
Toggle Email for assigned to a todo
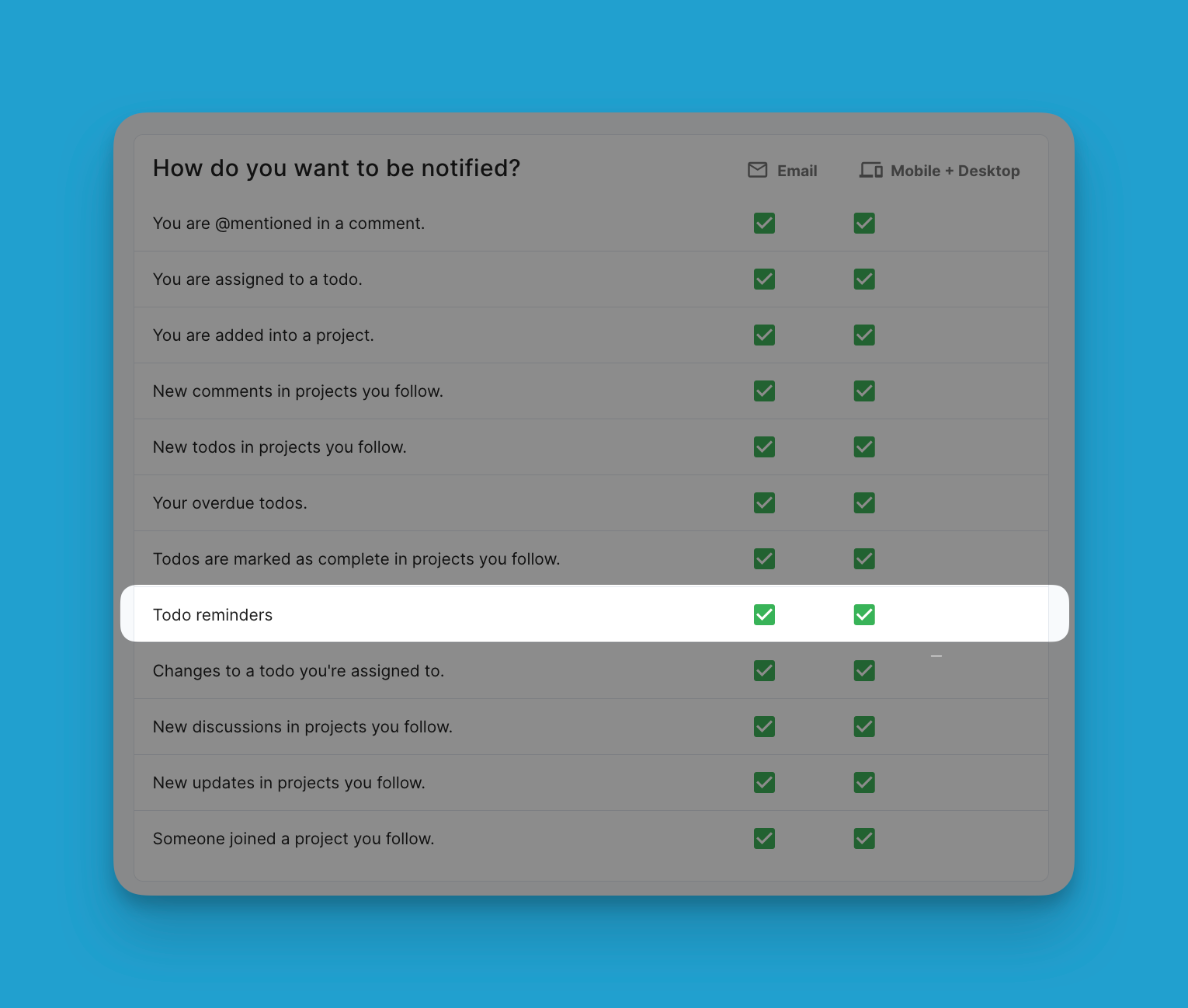[x=764, y=279]
